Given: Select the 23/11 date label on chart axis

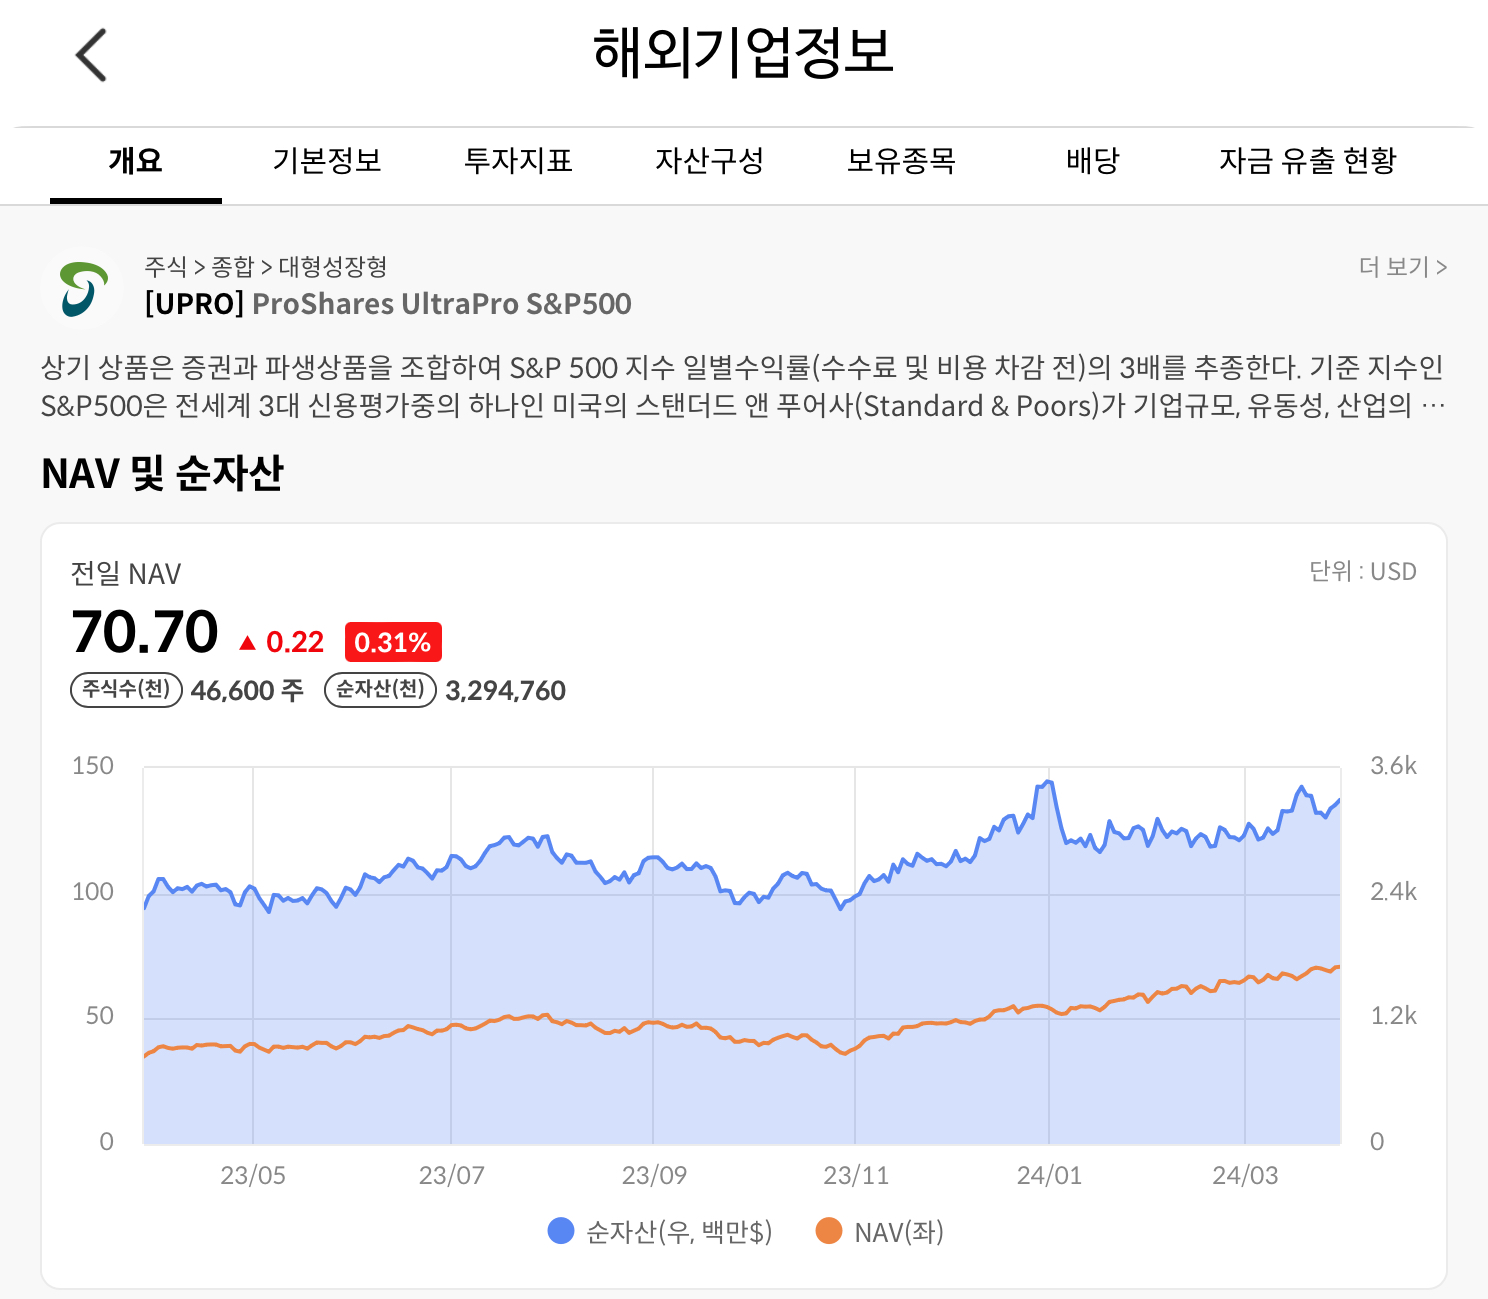Looking at the screenshot, I should [856, 1175].
